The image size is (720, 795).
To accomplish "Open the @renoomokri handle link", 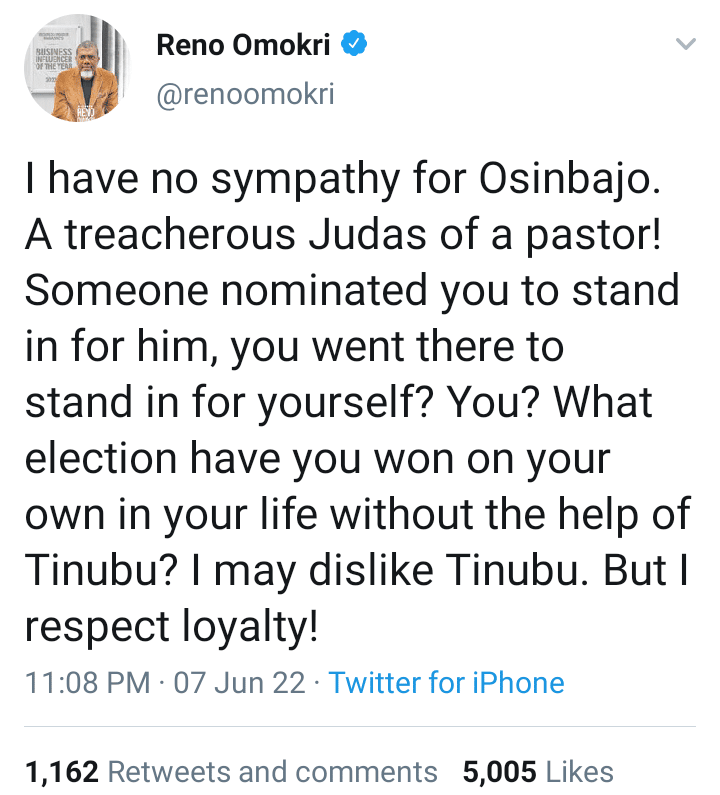I will pyautogui.click(x=245, y=95).
